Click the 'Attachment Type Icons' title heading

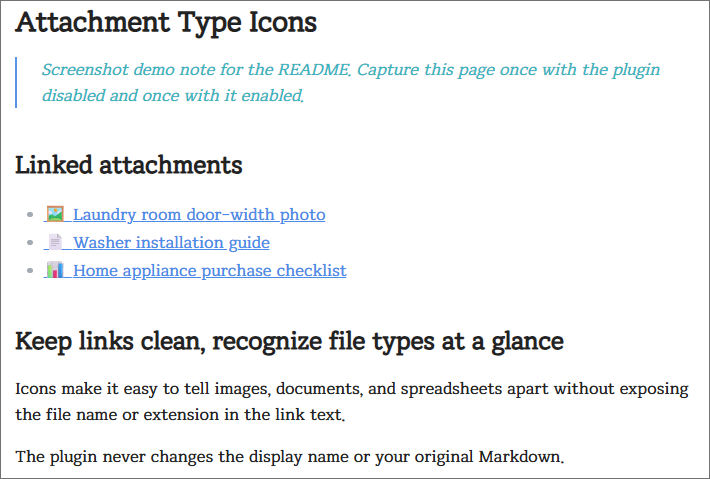pyautogui.click(x=166, y=22)
